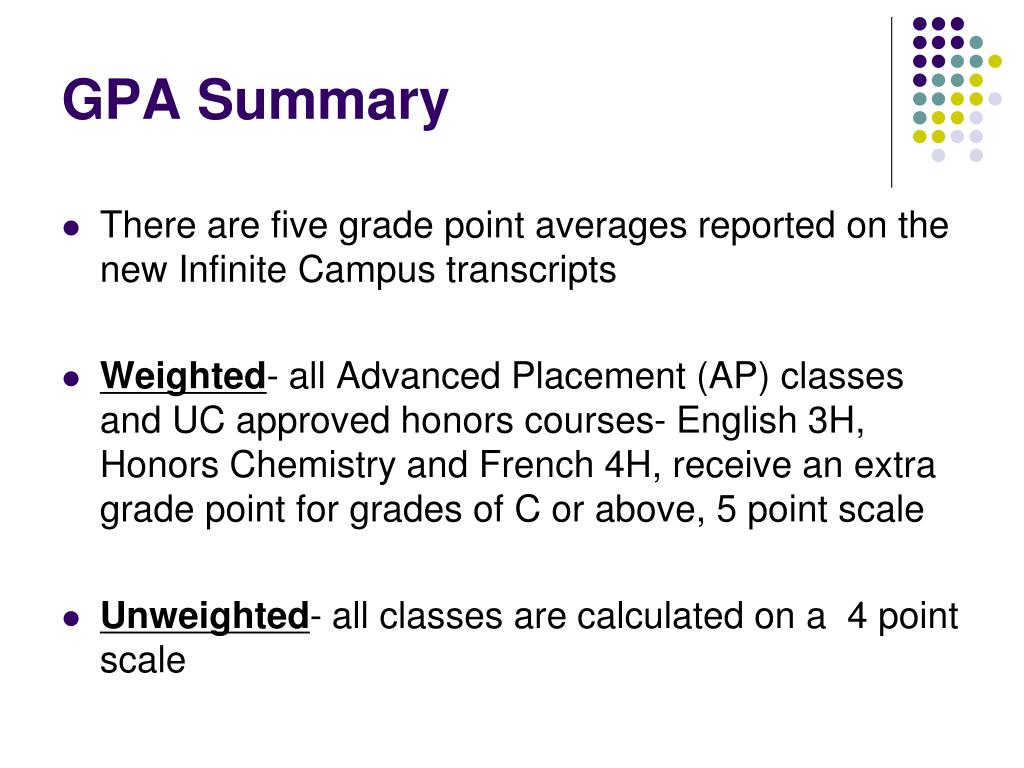Click the bullet beside Weighted
1024x768 pixels.
71,379
